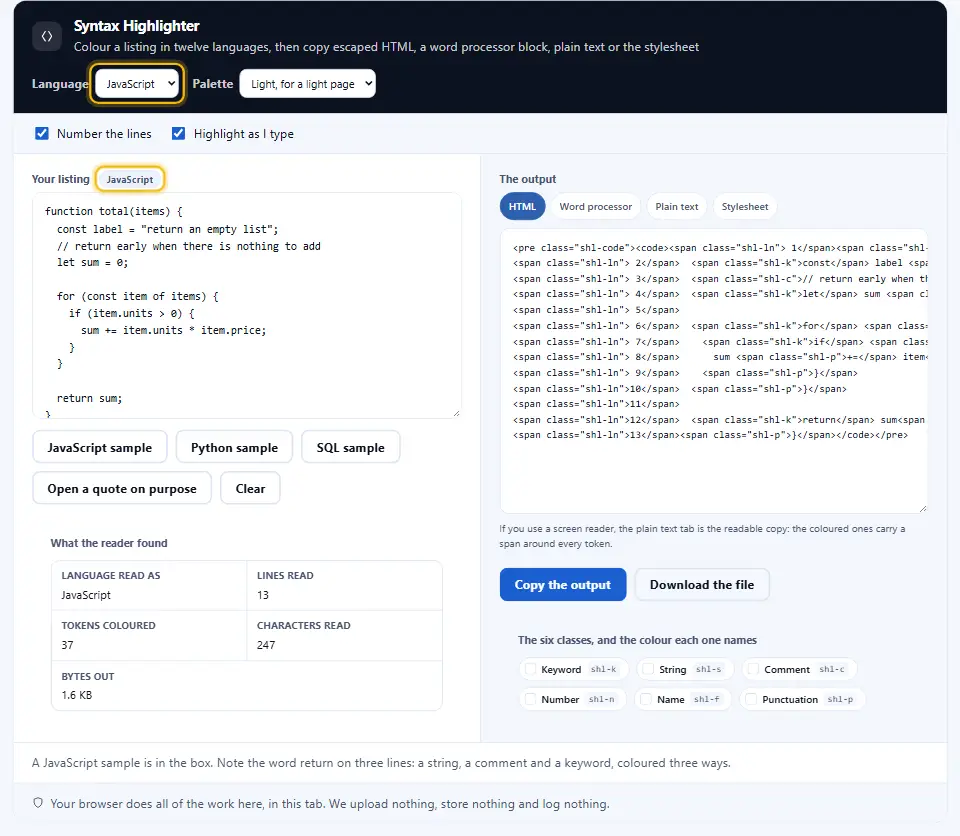
Task: Click the Lines read value 13
Action: click(263, 595)
